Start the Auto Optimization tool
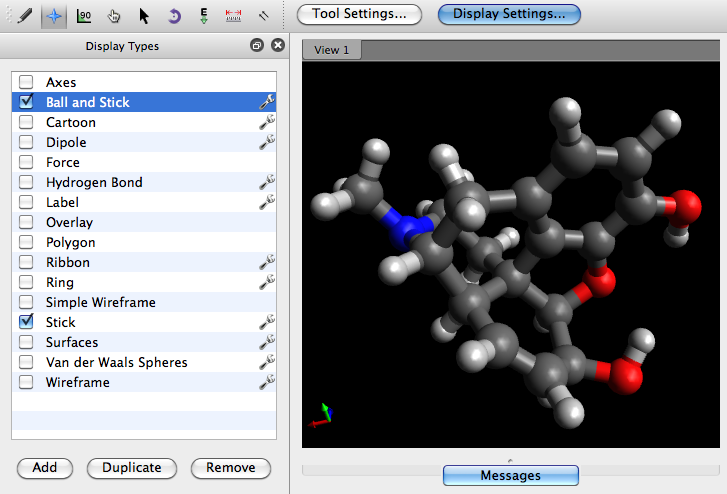 coord(204,16)
